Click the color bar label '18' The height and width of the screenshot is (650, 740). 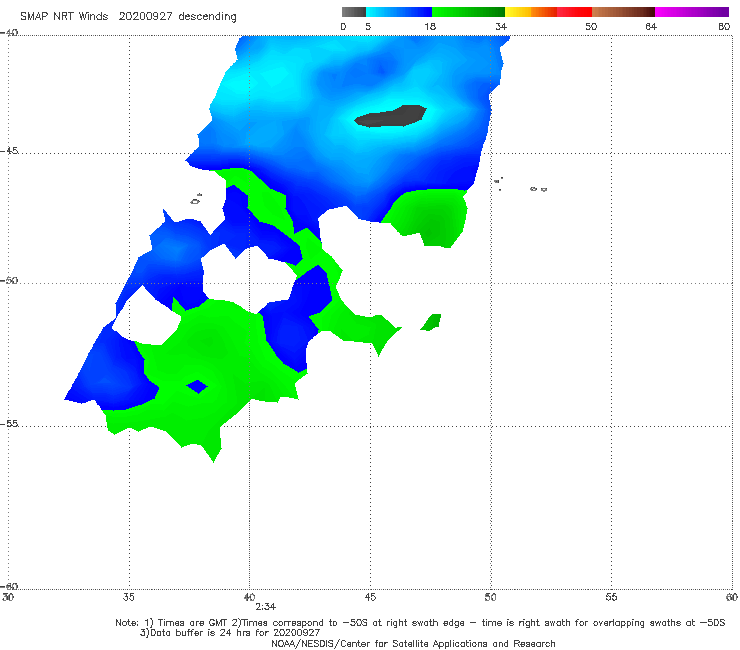pyautogui.click(x=430, y=26)
